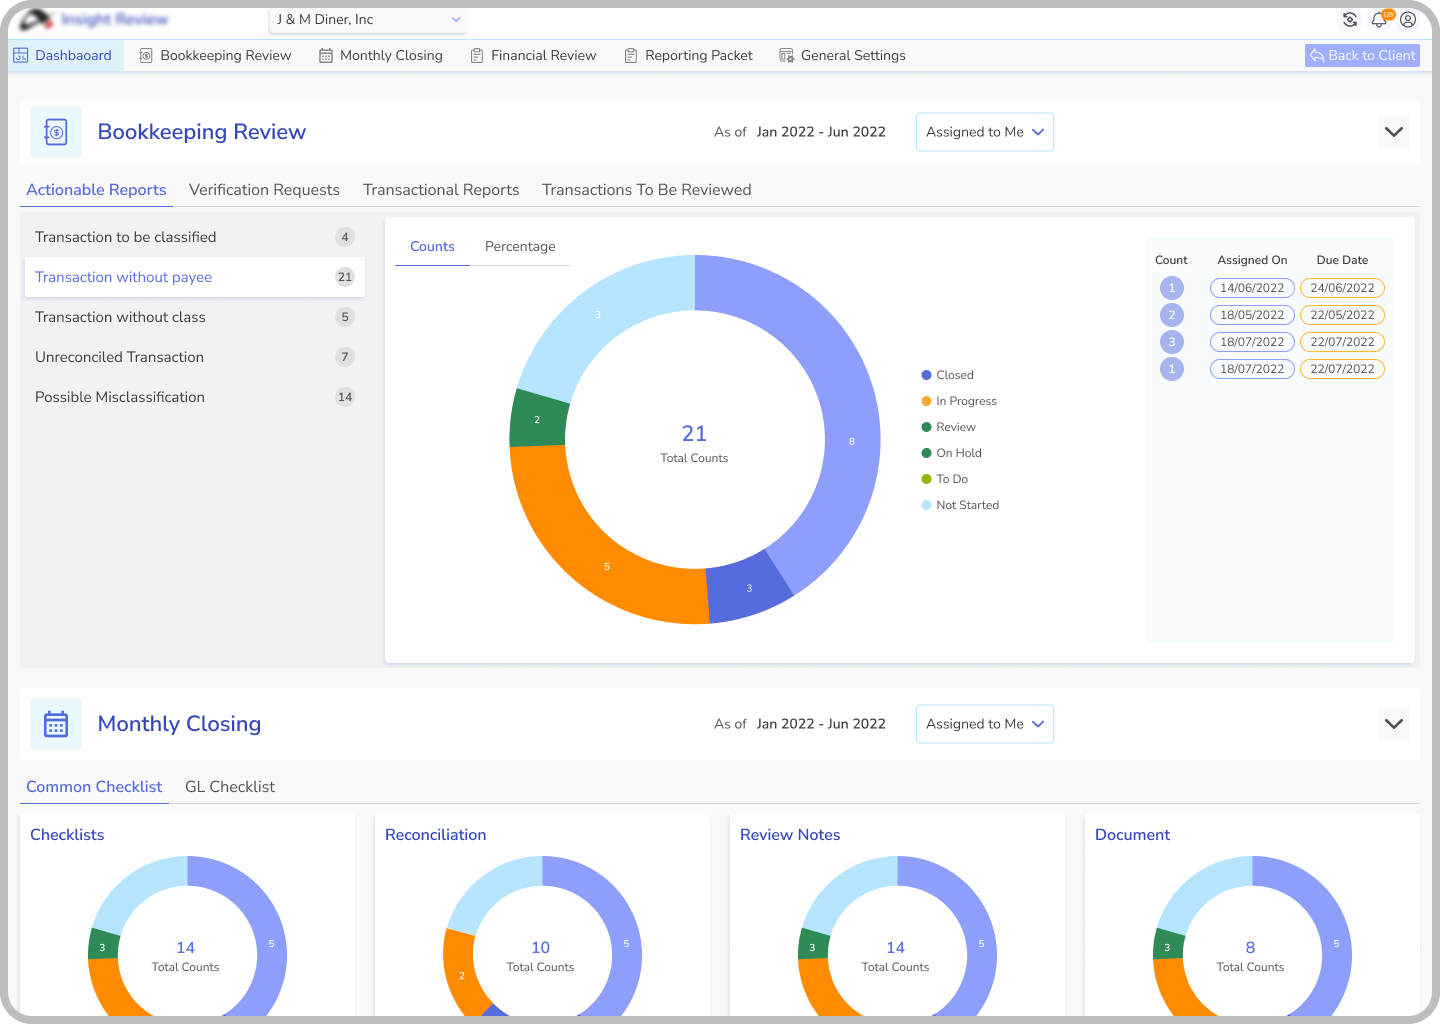Switch to the Verification Requests tab
This screenshot has height=1024, width=1440.
pos(264,190)
